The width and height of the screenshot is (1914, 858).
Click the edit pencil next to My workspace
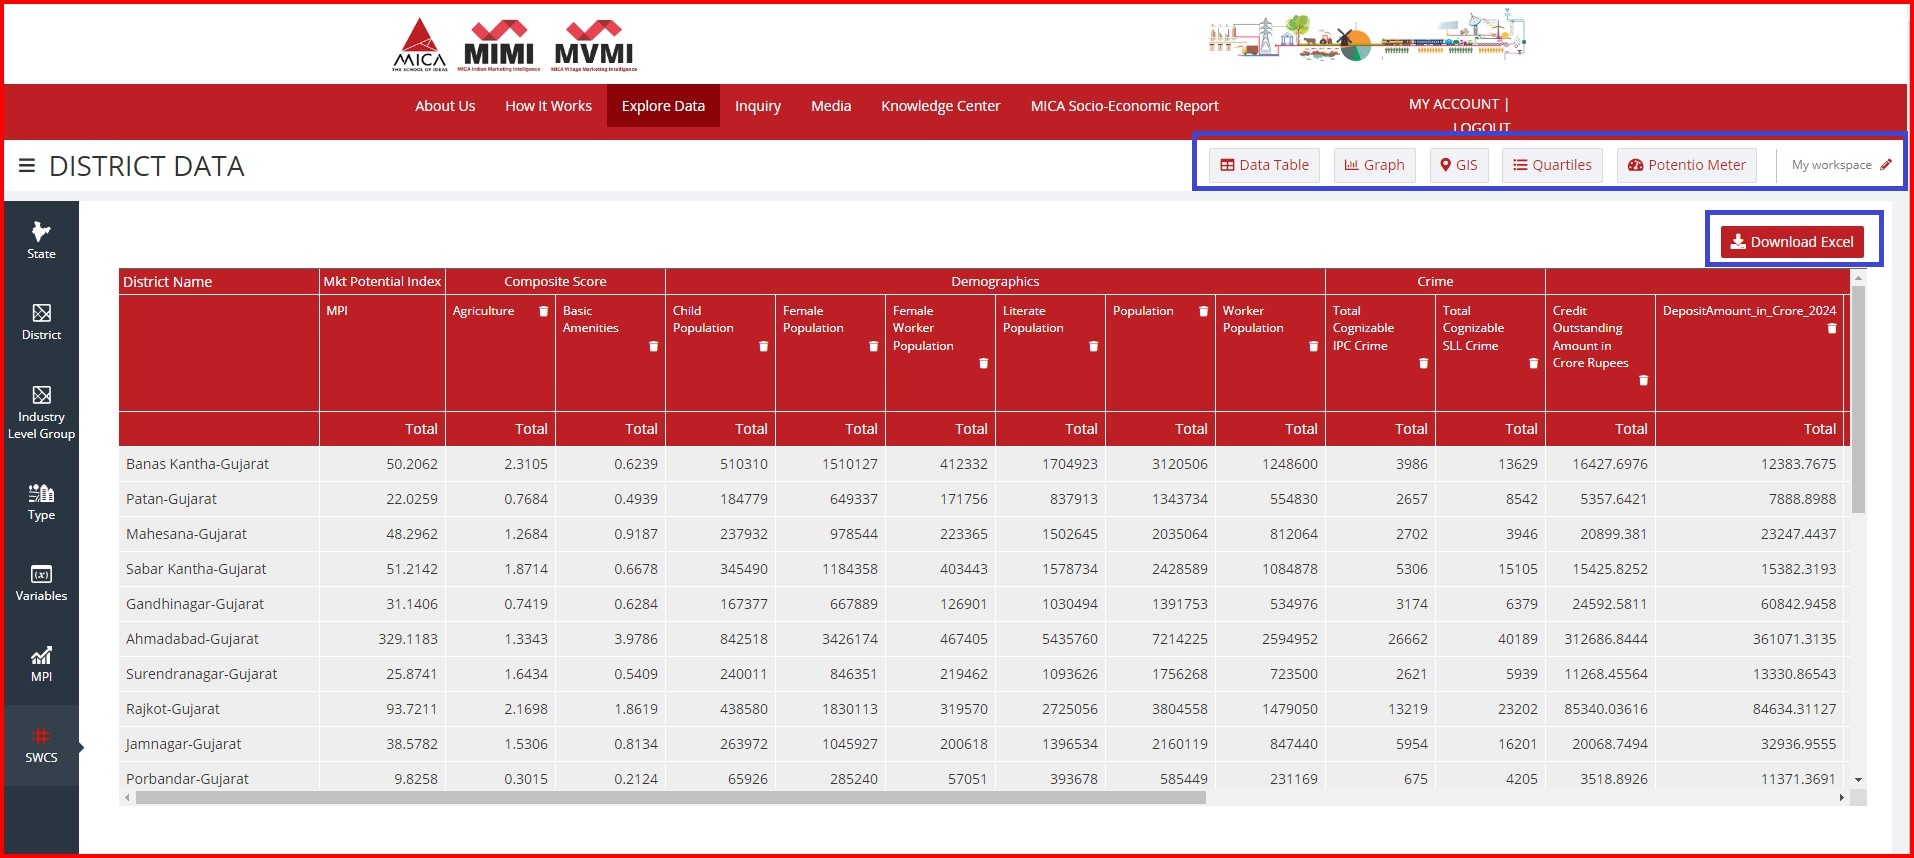point(1886,165)
